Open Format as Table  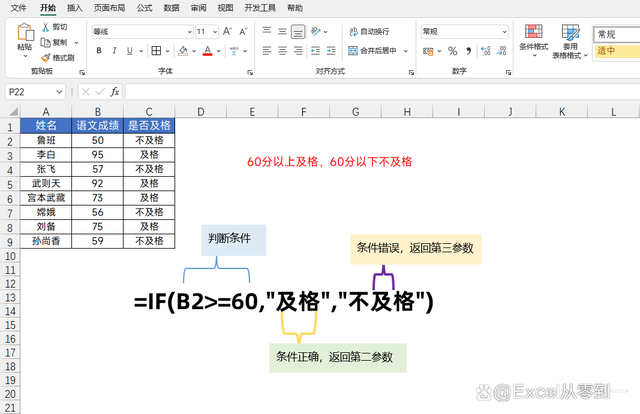[570, 41]
